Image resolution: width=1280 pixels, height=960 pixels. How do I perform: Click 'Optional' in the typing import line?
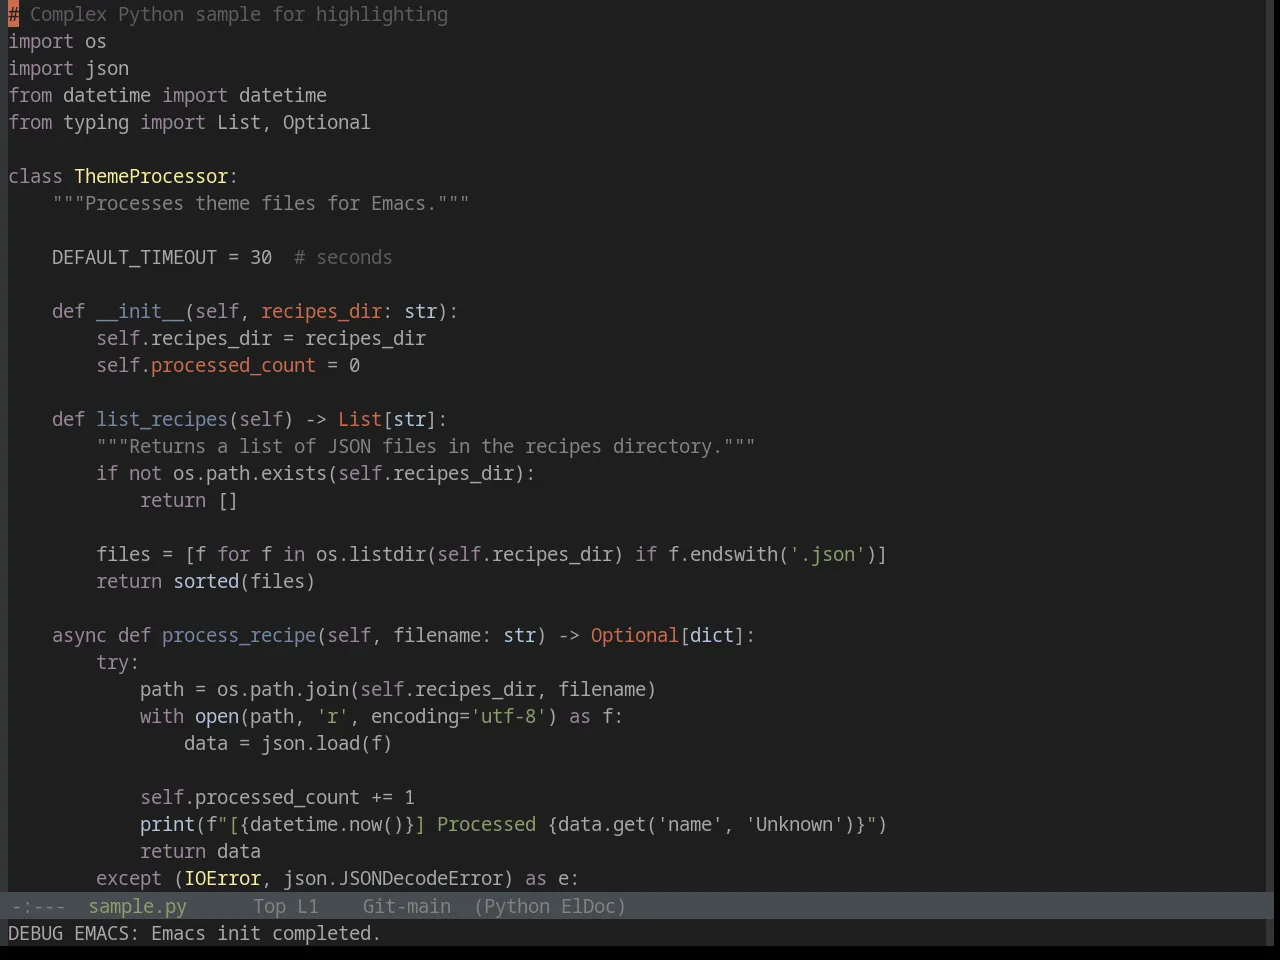coord(326,122)
